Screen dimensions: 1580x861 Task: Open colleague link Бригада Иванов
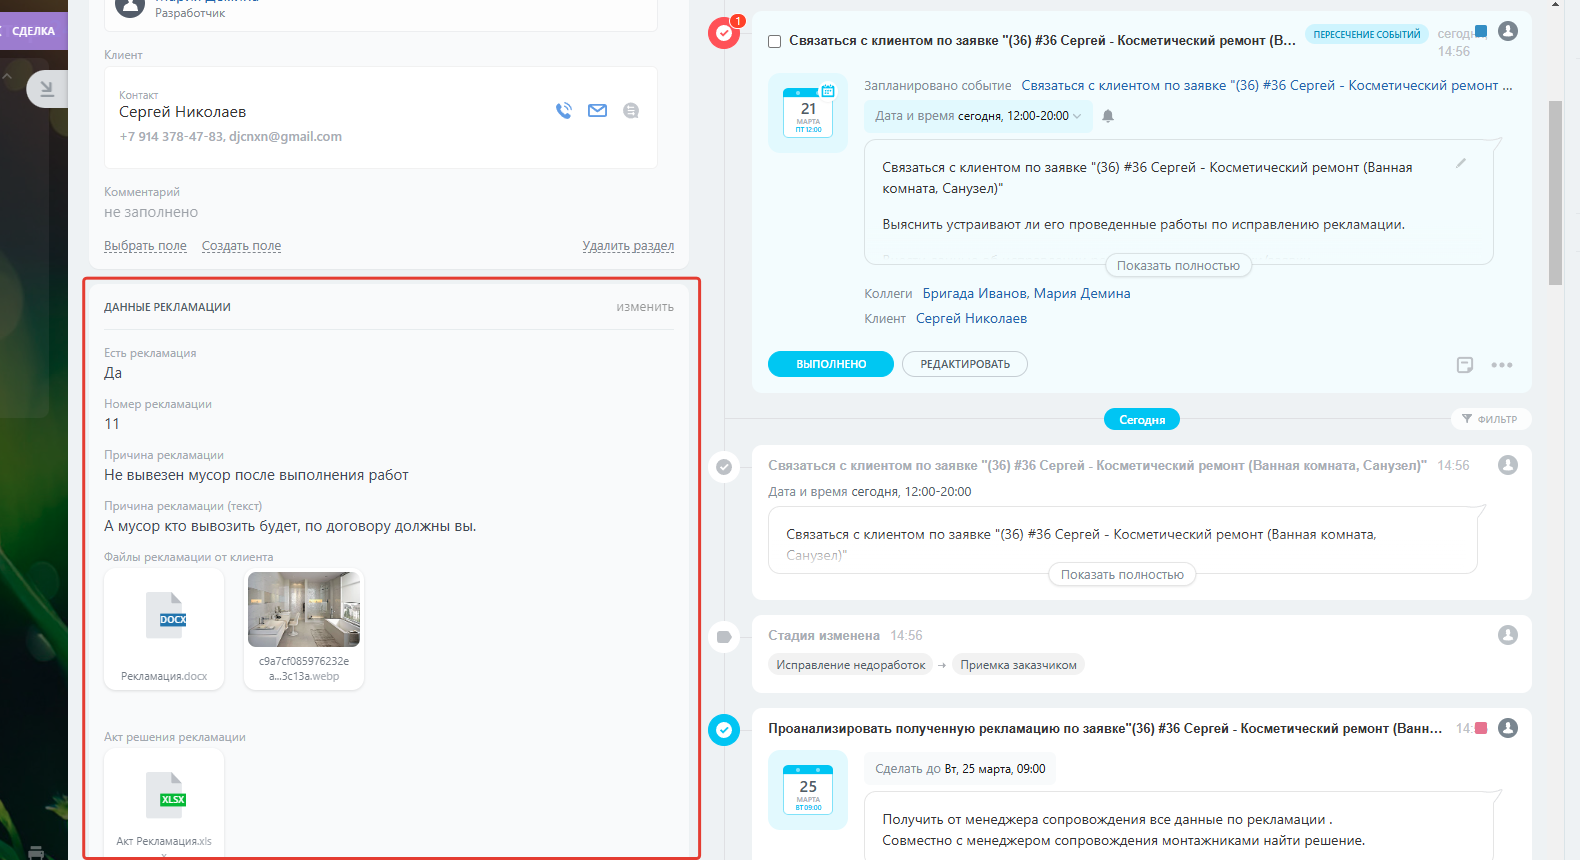point(974,294)
